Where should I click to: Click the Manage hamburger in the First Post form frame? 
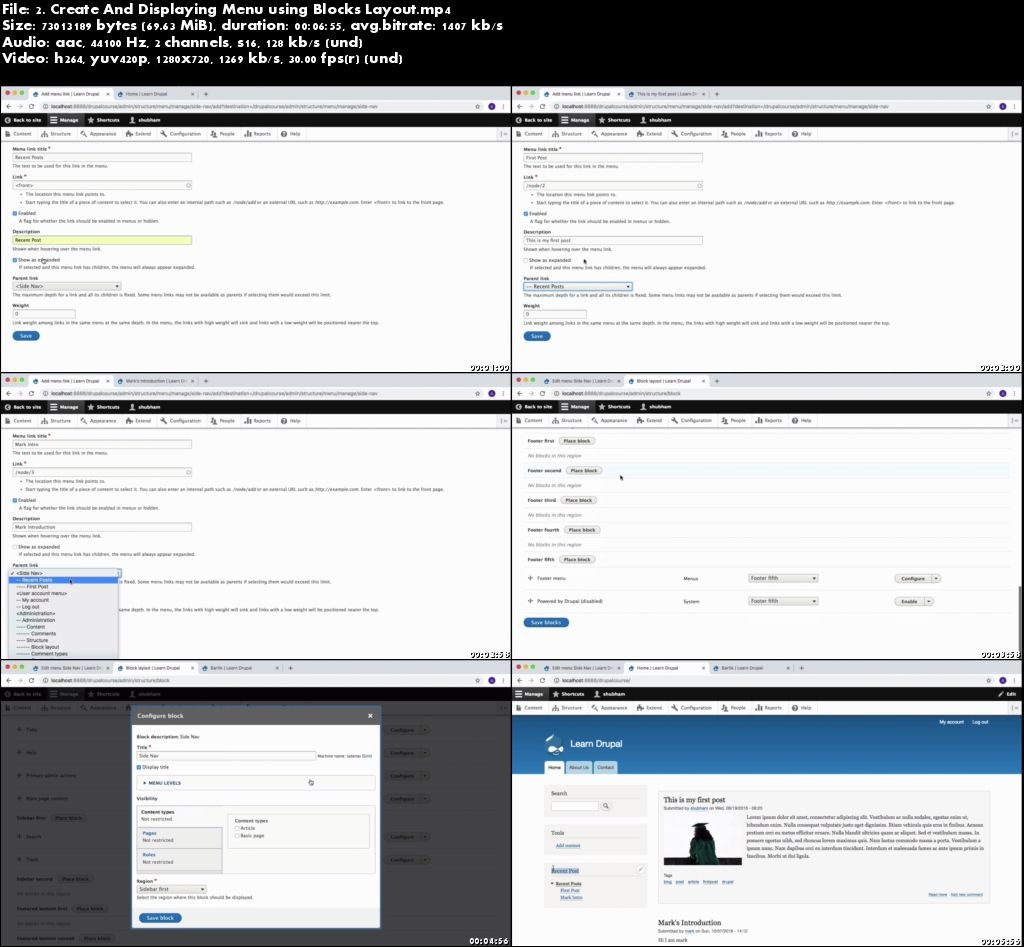[565, 120]
